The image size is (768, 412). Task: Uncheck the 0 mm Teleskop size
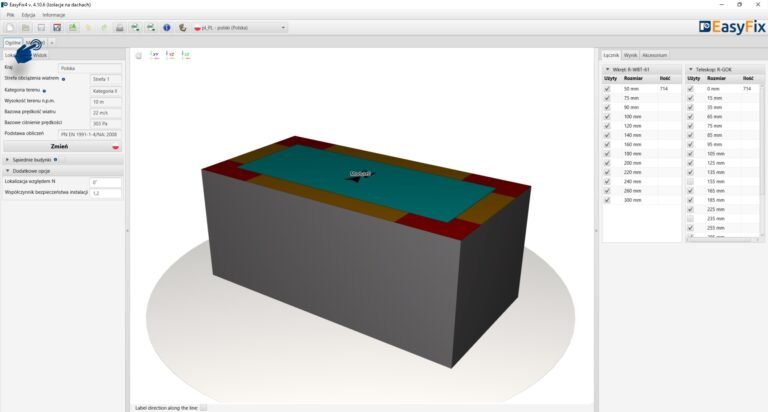[691, 89]
